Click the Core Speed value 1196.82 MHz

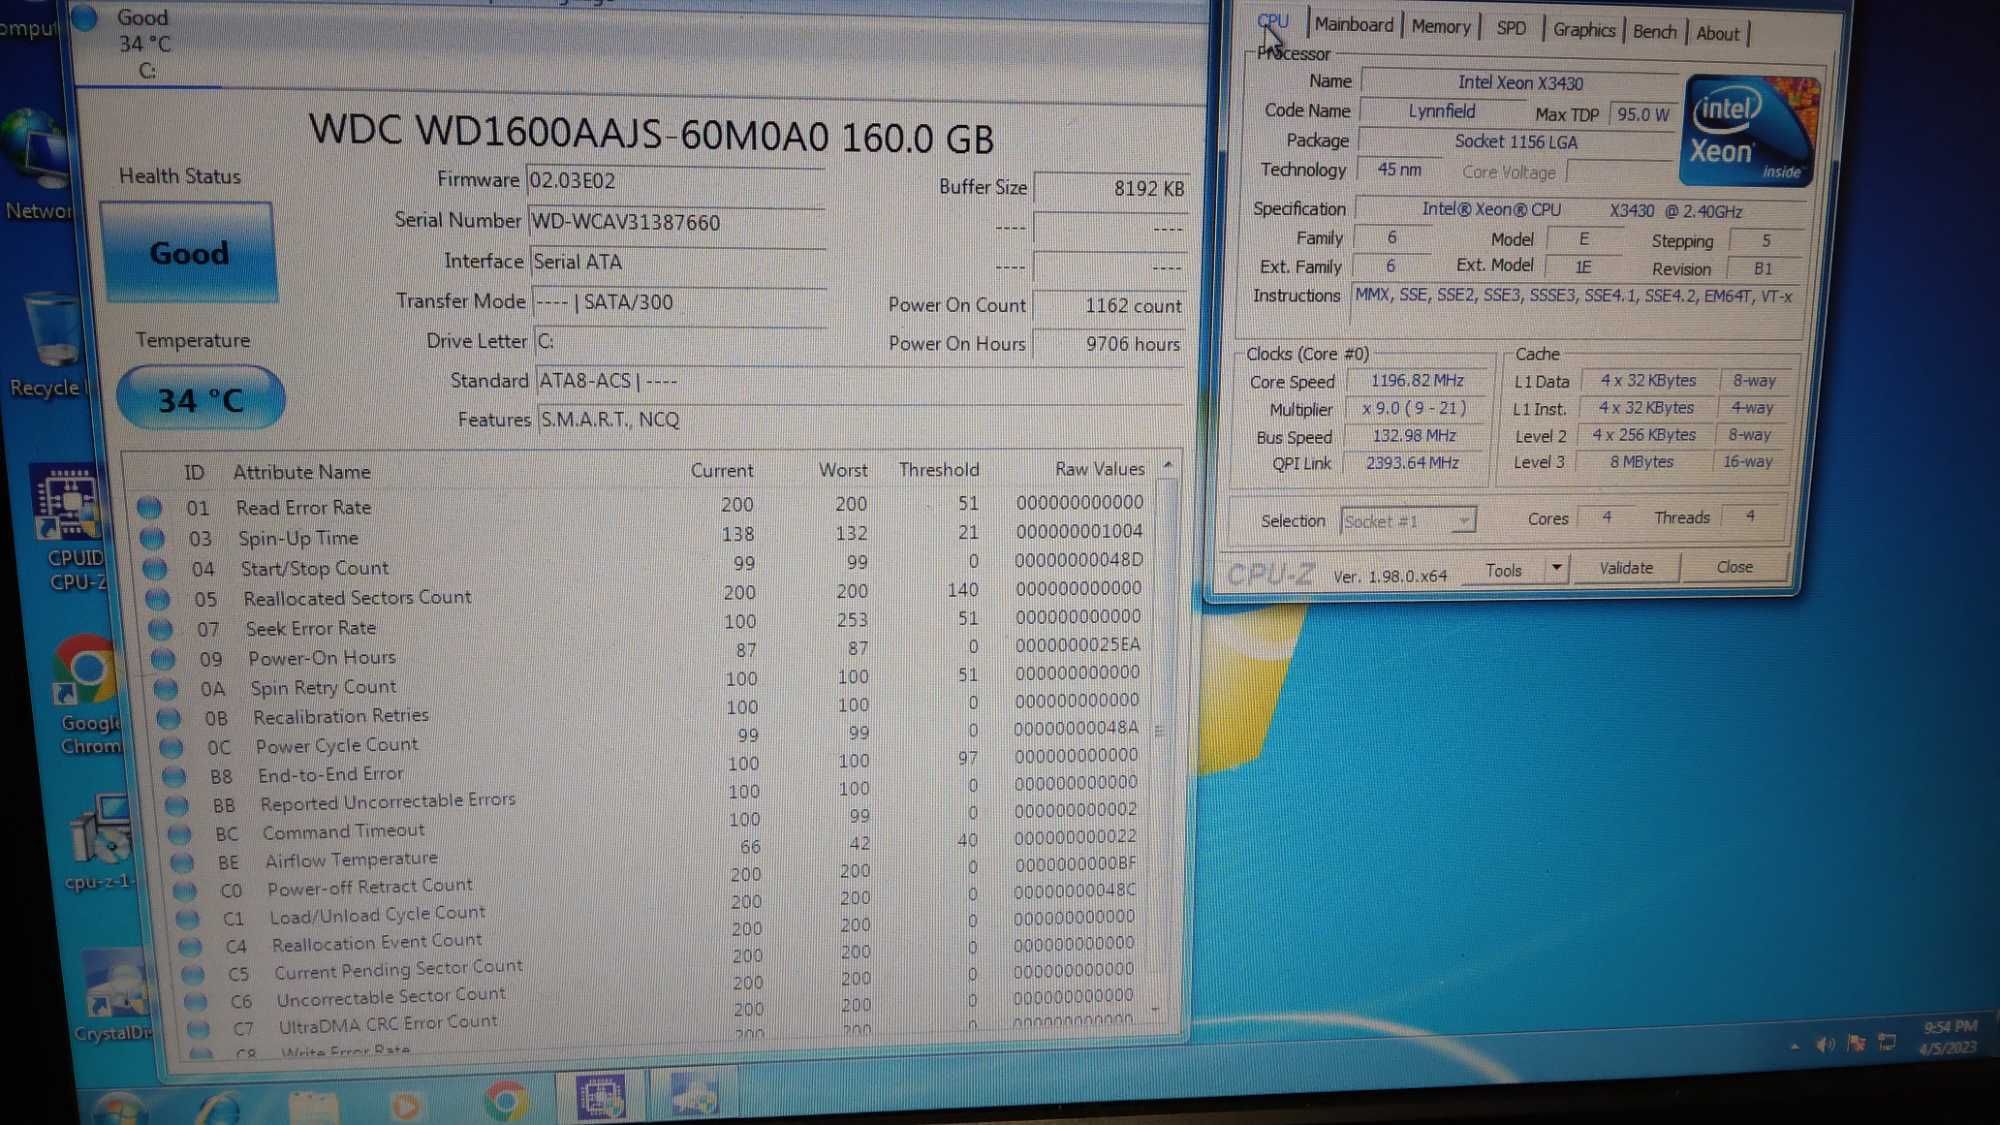coord(1416,381)
